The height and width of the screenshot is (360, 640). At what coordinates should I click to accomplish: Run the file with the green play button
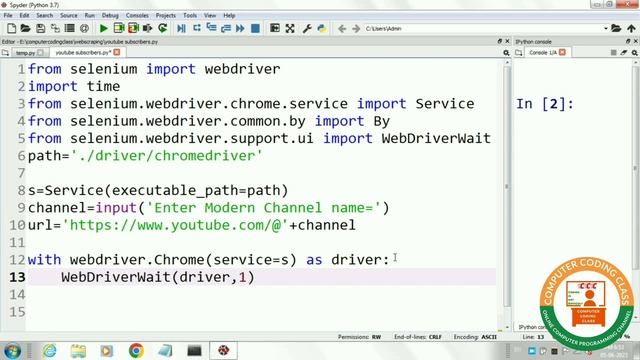pyautogui.click(x=104, y=28)
